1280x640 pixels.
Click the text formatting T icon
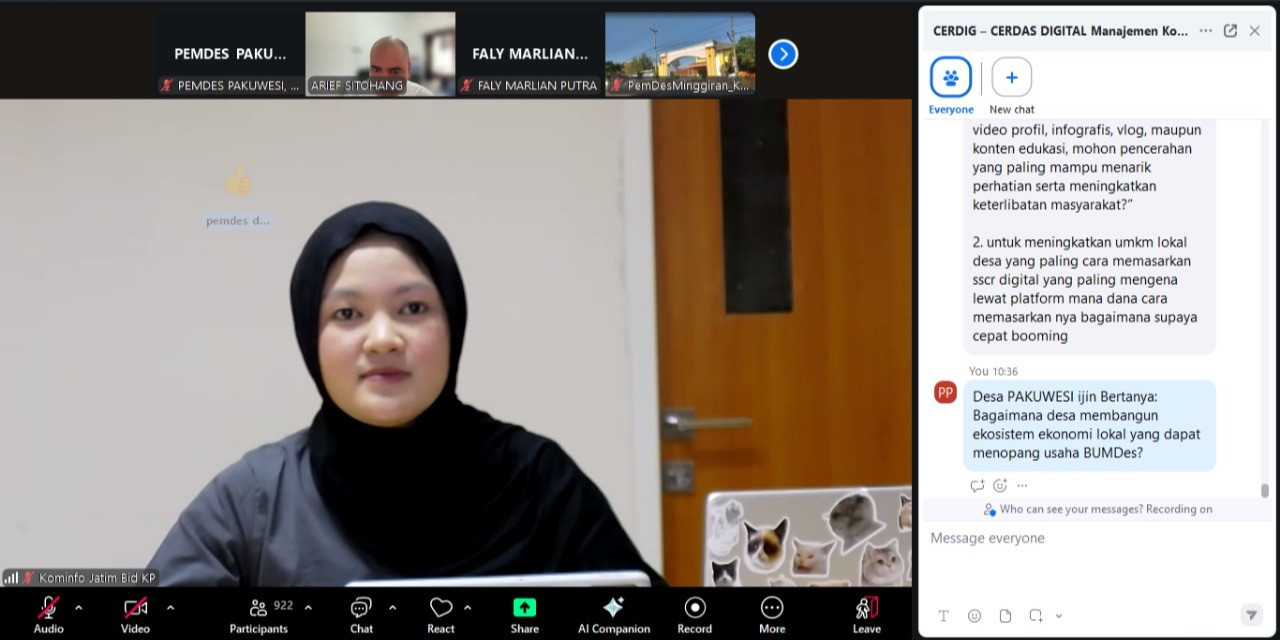(943, 616)
